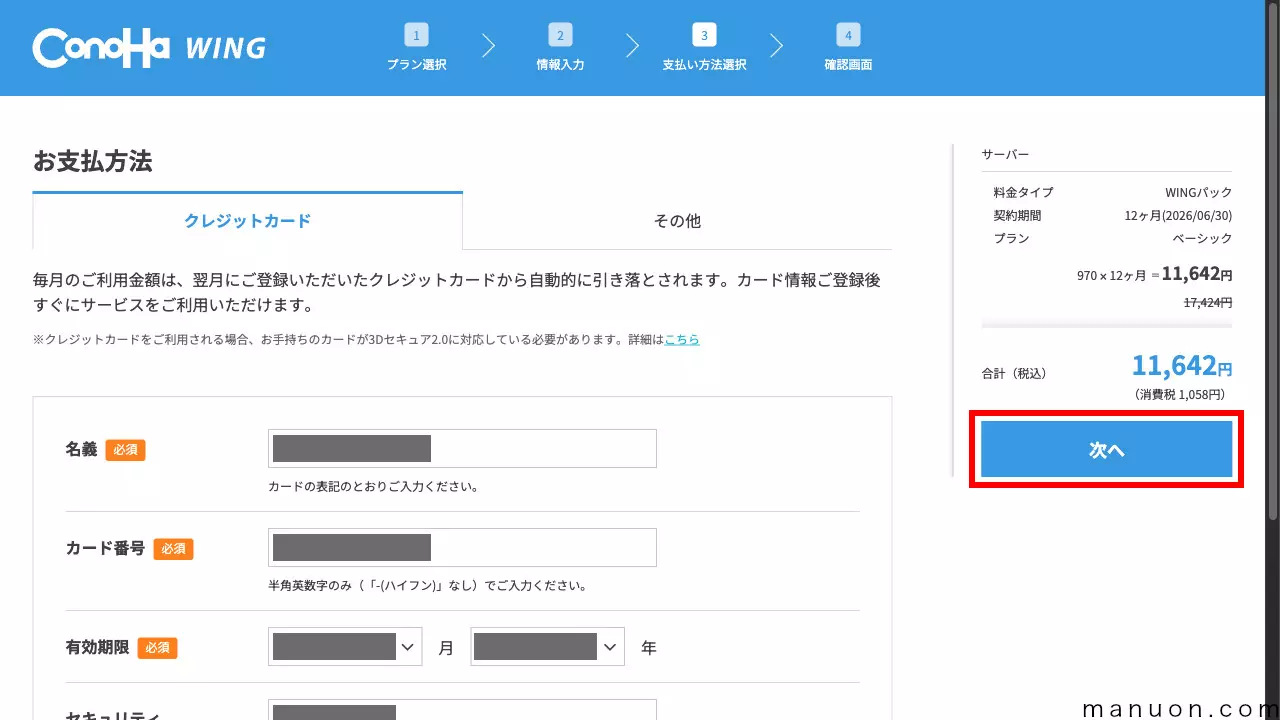Open the こちら link about 3D Secure
The image size is (1280, 720).
pos(681,339)
